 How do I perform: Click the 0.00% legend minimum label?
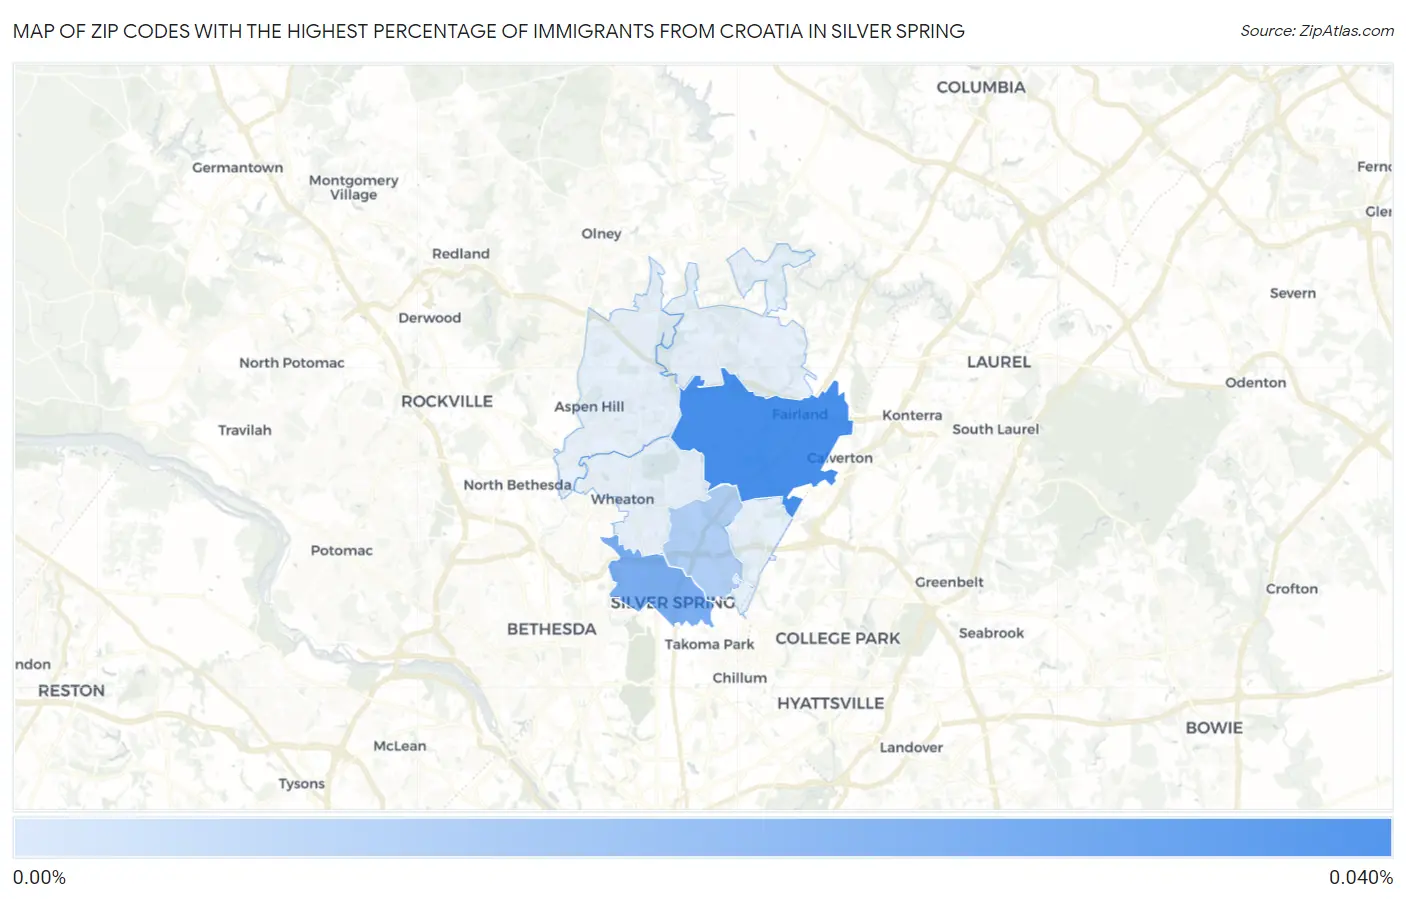tap(40, 877)
